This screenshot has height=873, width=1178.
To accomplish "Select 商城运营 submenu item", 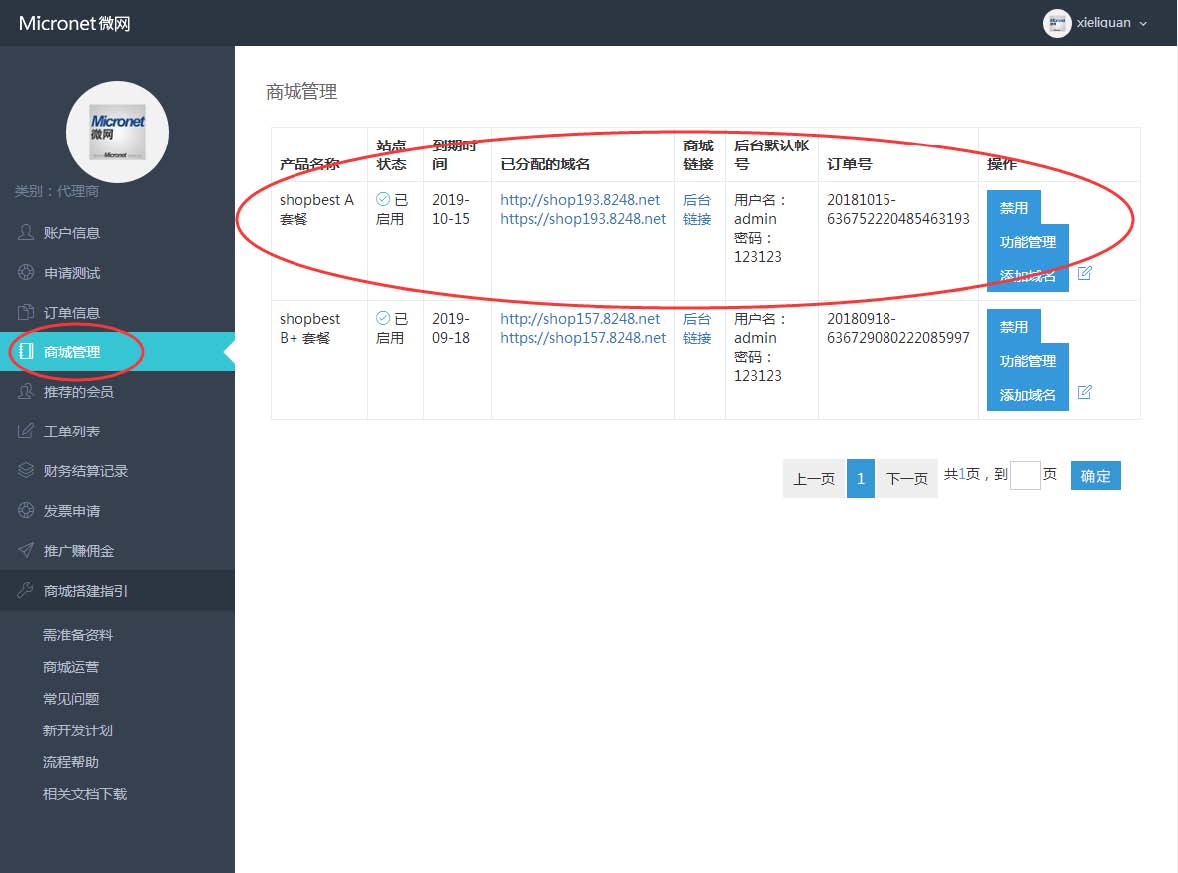I will (71, 667).
